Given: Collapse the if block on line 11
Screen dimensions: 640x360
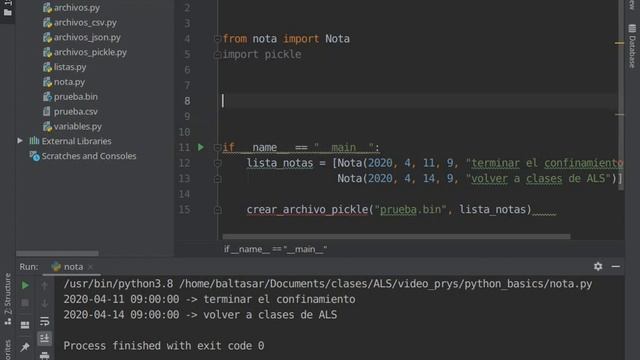Looking at the screenshot, I should point(218,147).
